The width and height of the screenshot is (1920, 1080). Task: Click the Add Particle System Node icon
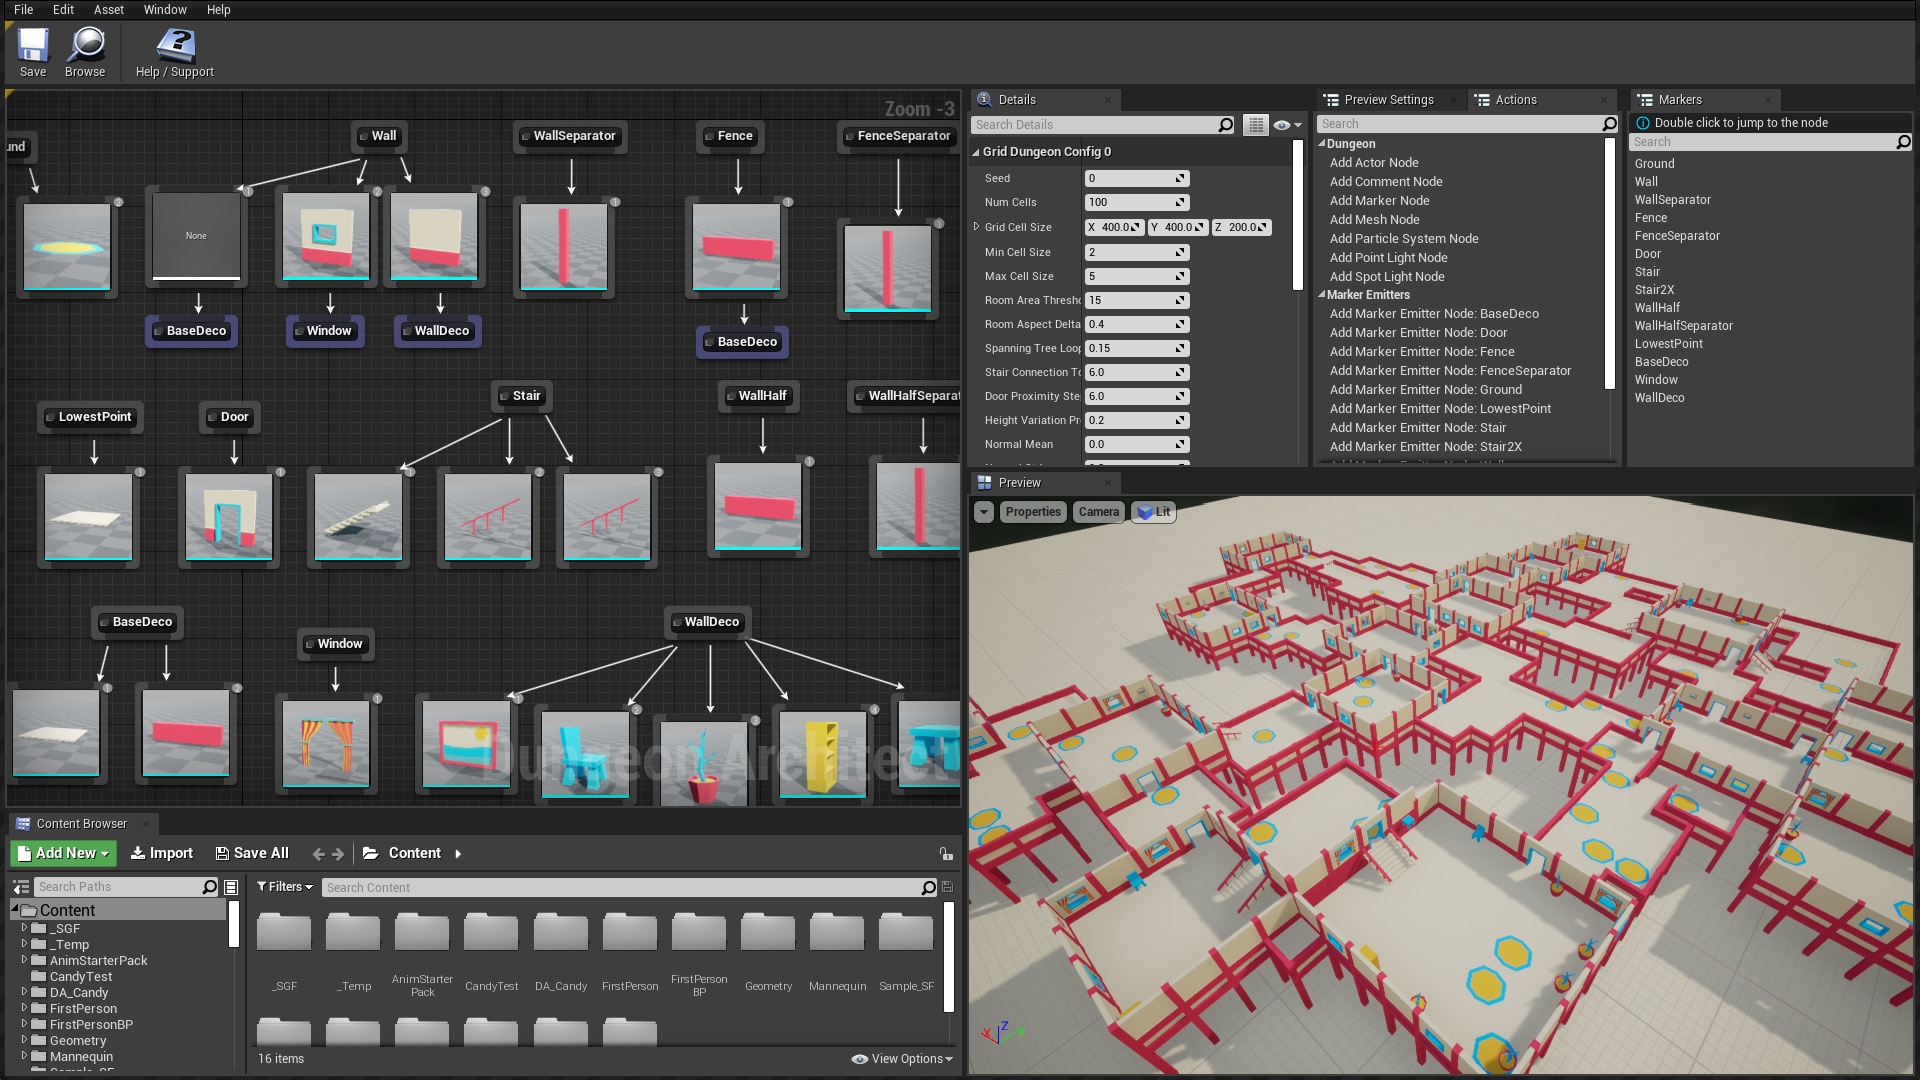click(x=1404, y=237)
